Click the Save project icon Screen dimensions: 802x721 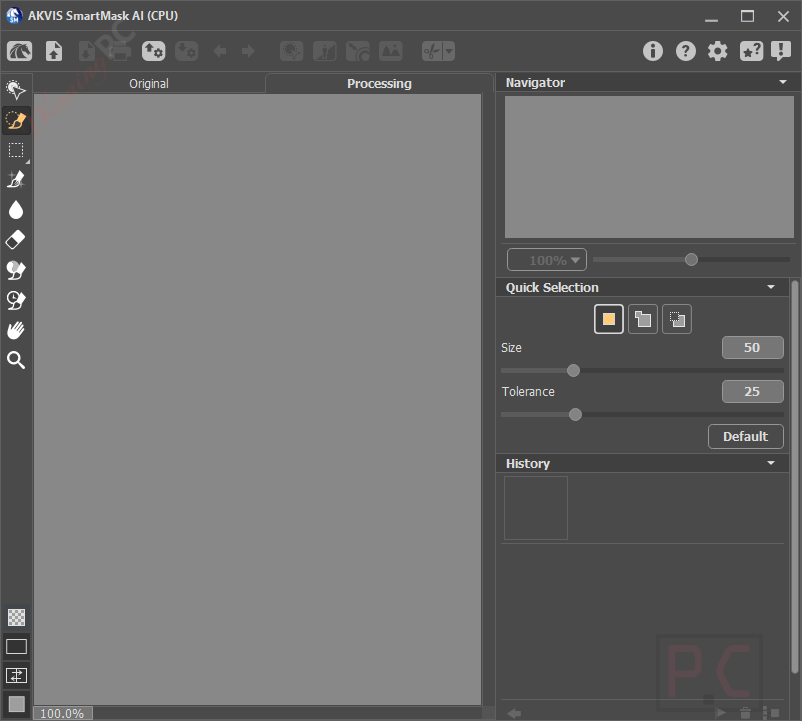(x=187, y=51)
